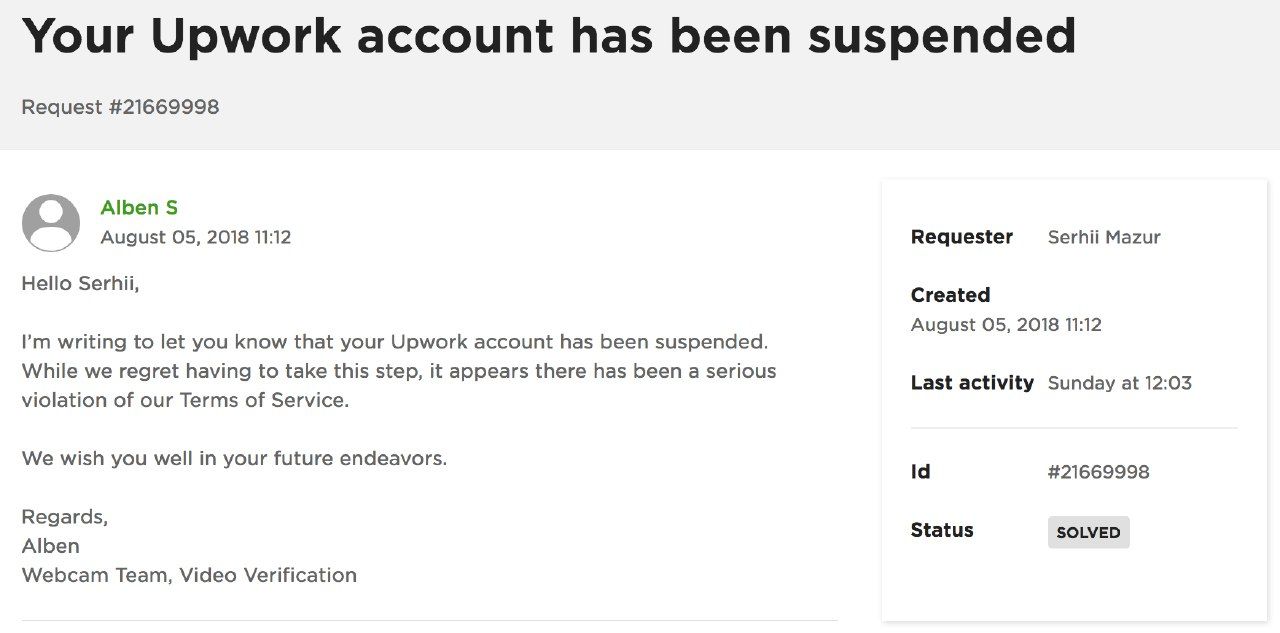Click the Id label in the sidebar

click(x=920, y=472)
